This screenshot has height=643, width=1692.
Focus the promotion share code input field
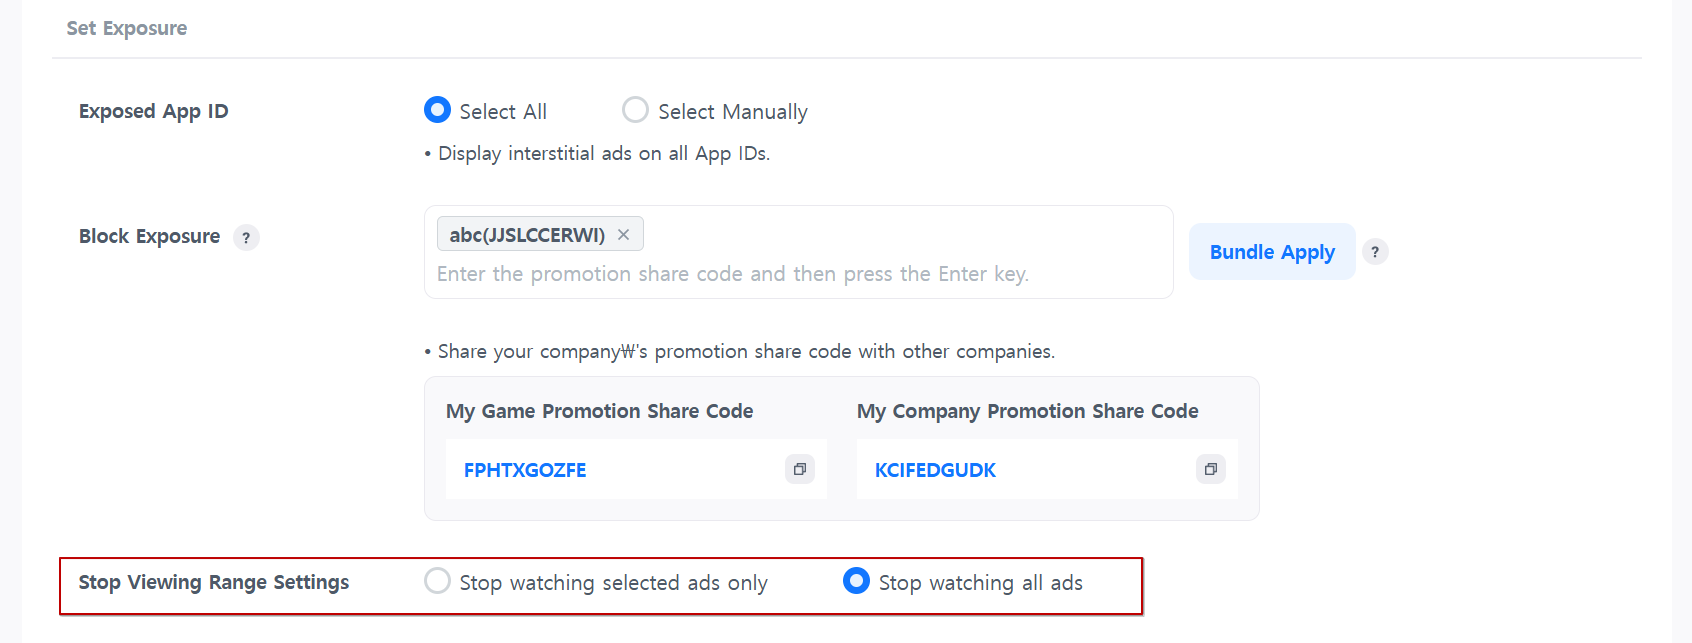point(732,274)
